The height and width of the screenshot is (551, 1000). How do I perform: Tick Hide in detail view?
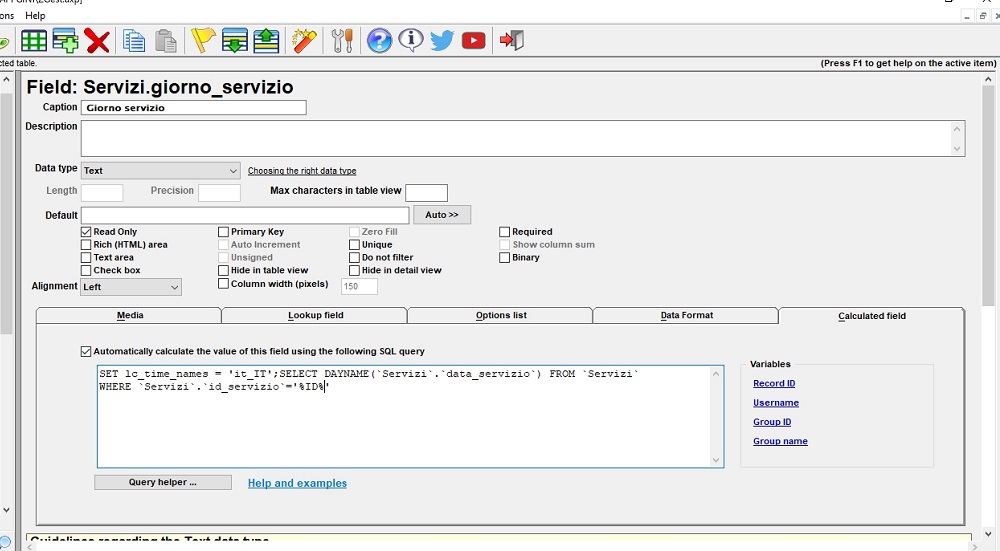coord(355,270)
